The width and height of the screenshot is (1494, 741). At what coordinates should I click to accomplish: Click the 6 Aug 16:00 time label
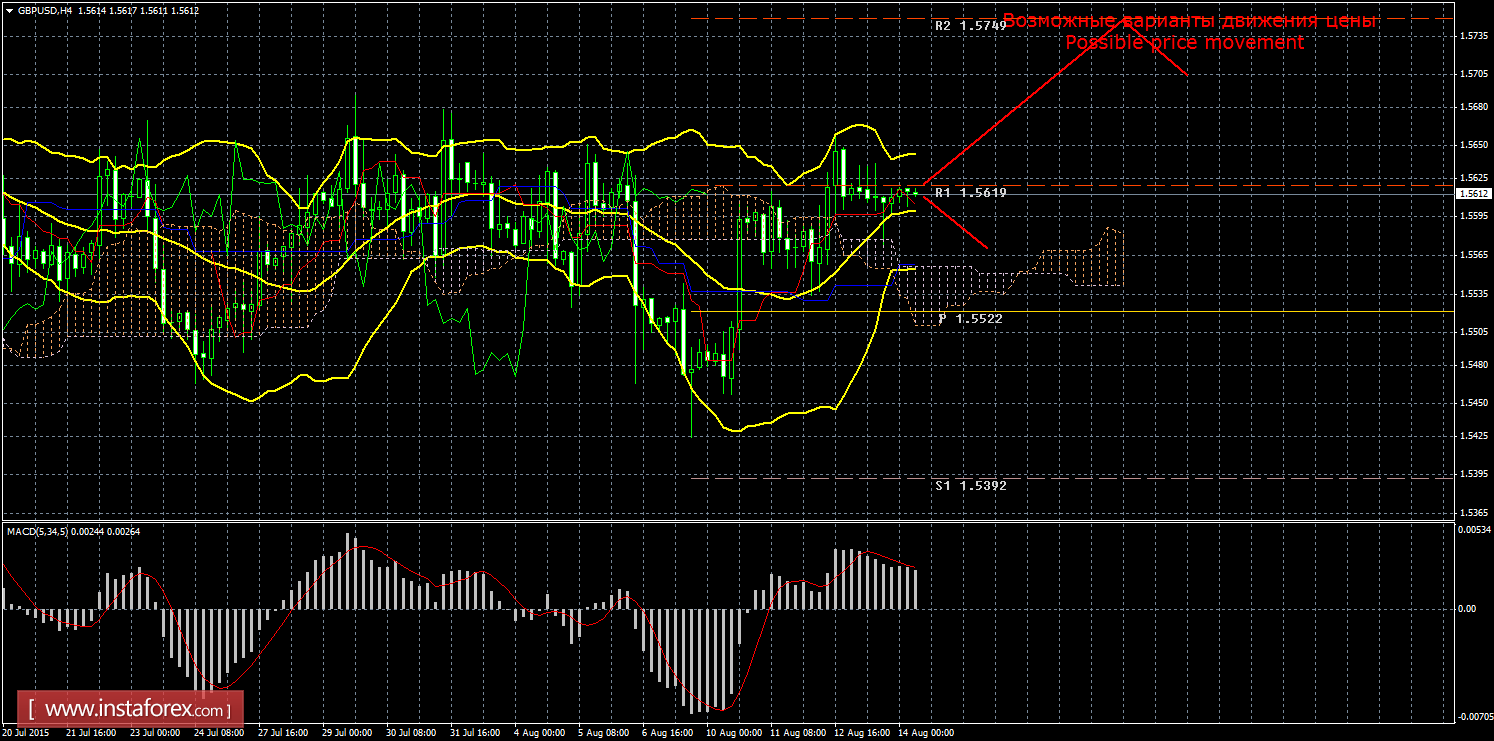(666, 733)
